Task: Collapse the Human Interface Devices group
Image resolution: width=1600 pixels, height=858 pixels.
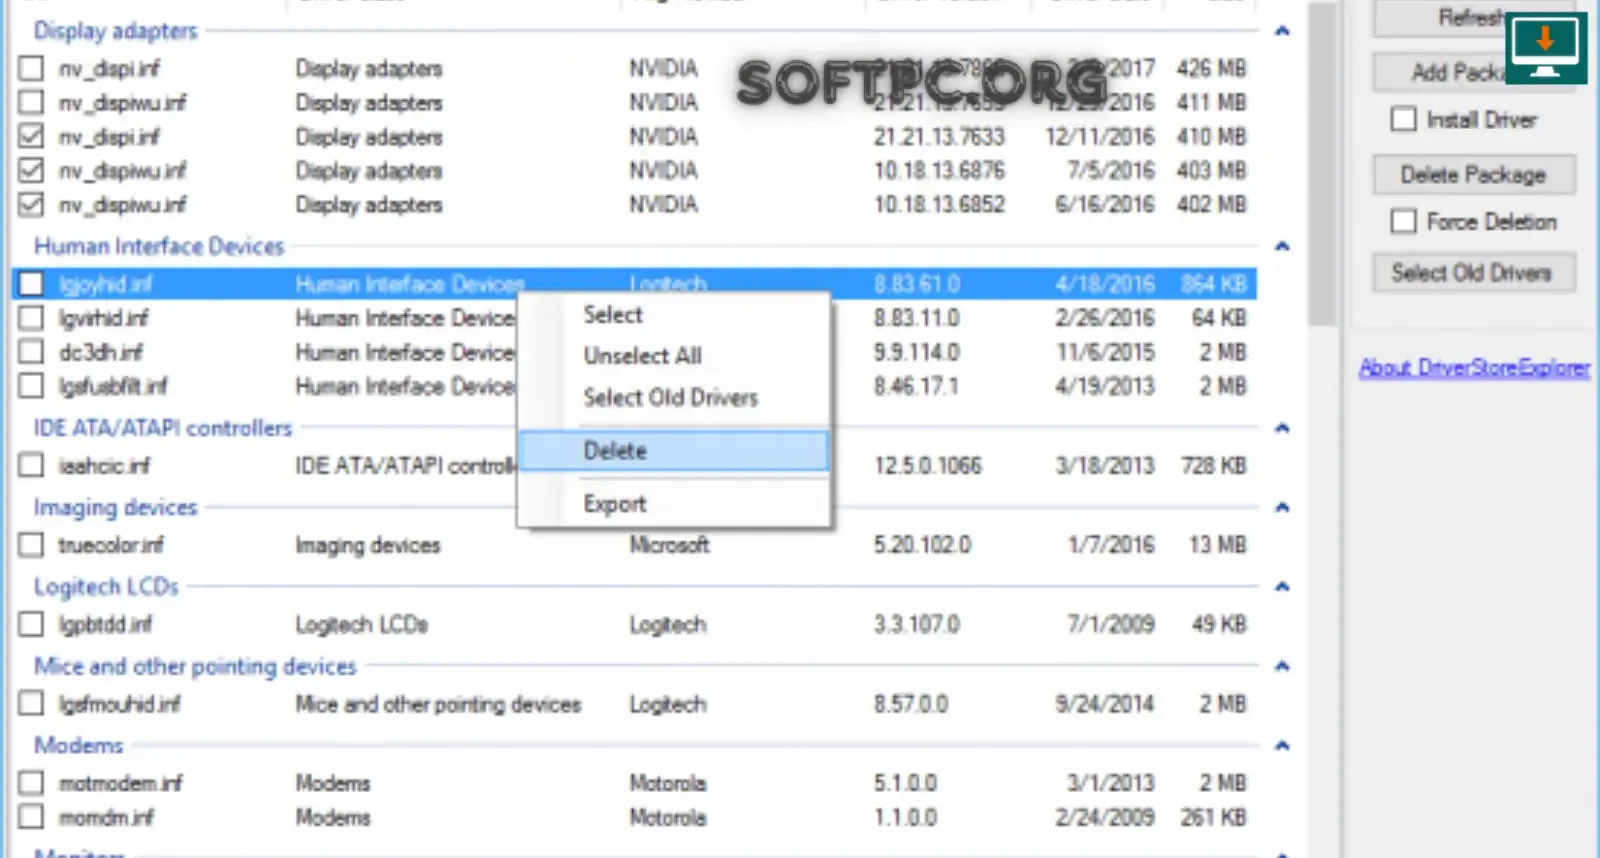Action: coord(1282,246)
